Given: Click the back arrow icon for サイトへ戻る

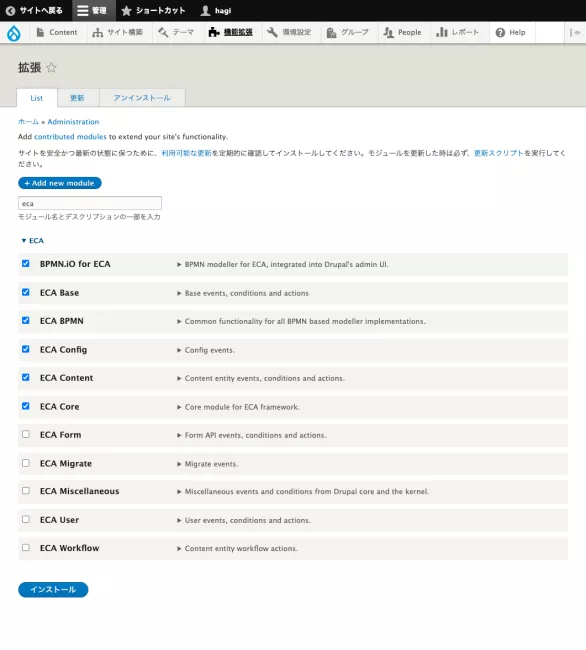Looking at the screenshot, I should coord(11,11).
